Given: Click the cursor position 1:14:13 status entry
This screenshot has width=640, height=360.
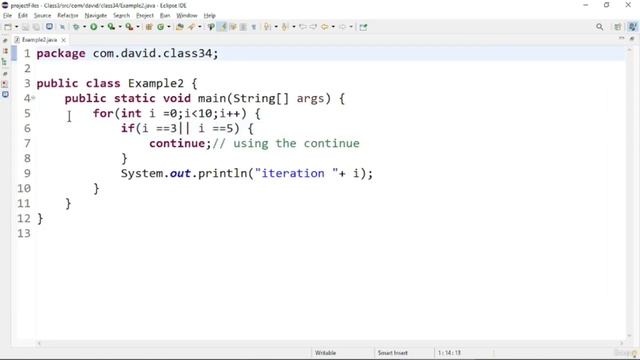Looking at the screenshot, I should point(449,353).
